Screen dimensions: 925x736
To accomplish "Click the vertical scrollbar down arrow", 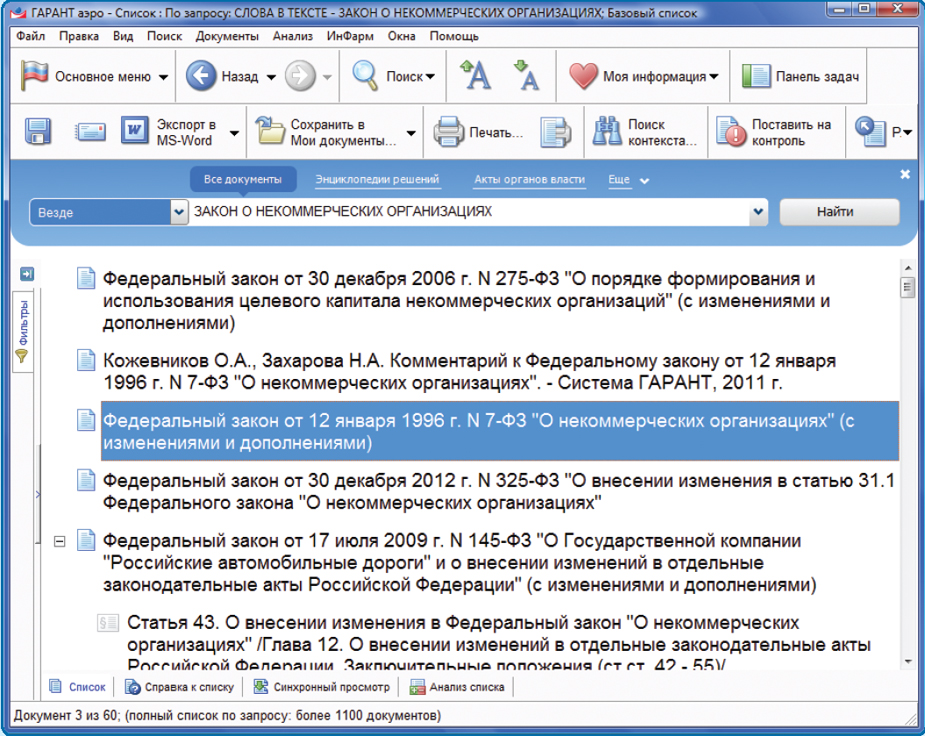I will click(x=908, y=661).
